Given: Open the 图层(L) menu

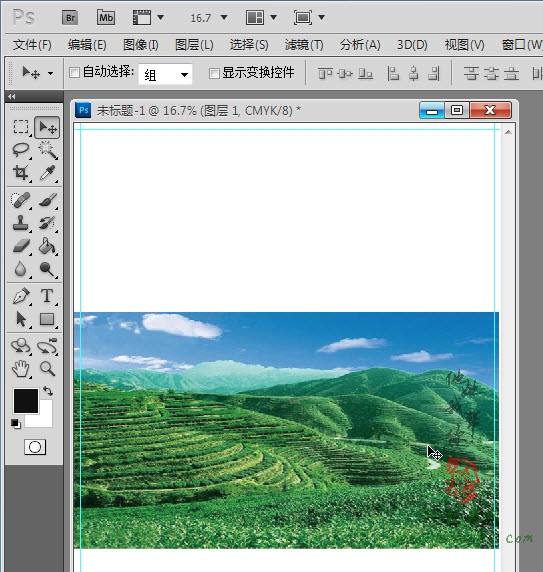Looking at the screenshot, I should point(194,45).
